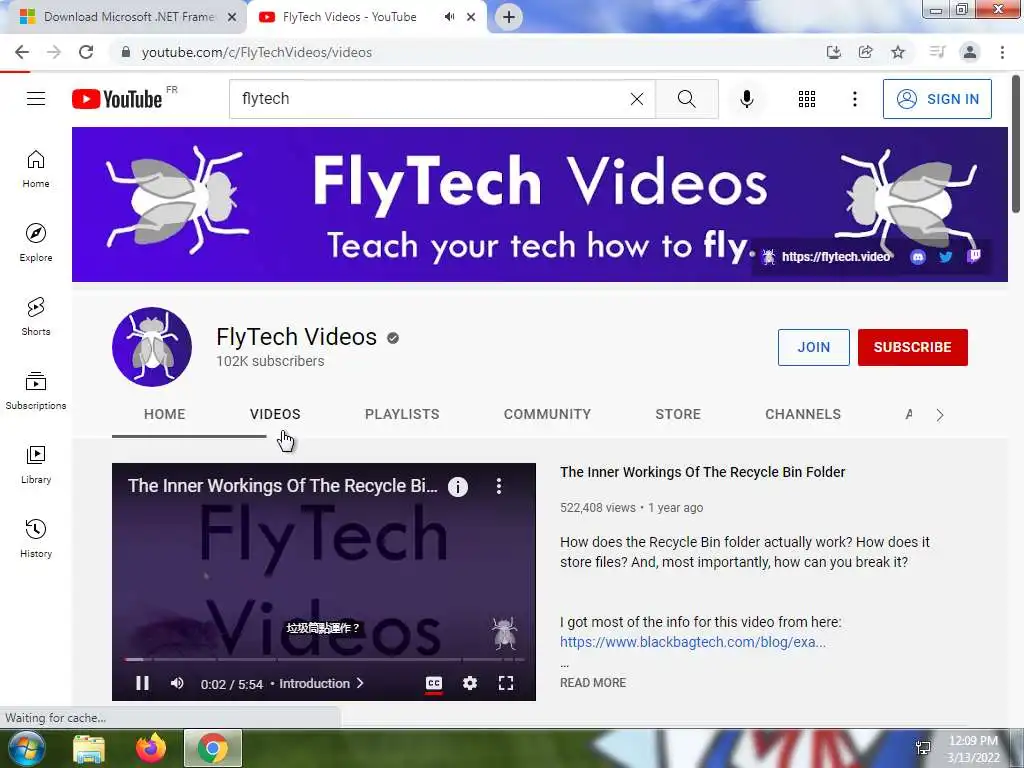Launch Firefox from the taskbar
This screenshot has width=1024, height=768.
[x=151, y=748]
